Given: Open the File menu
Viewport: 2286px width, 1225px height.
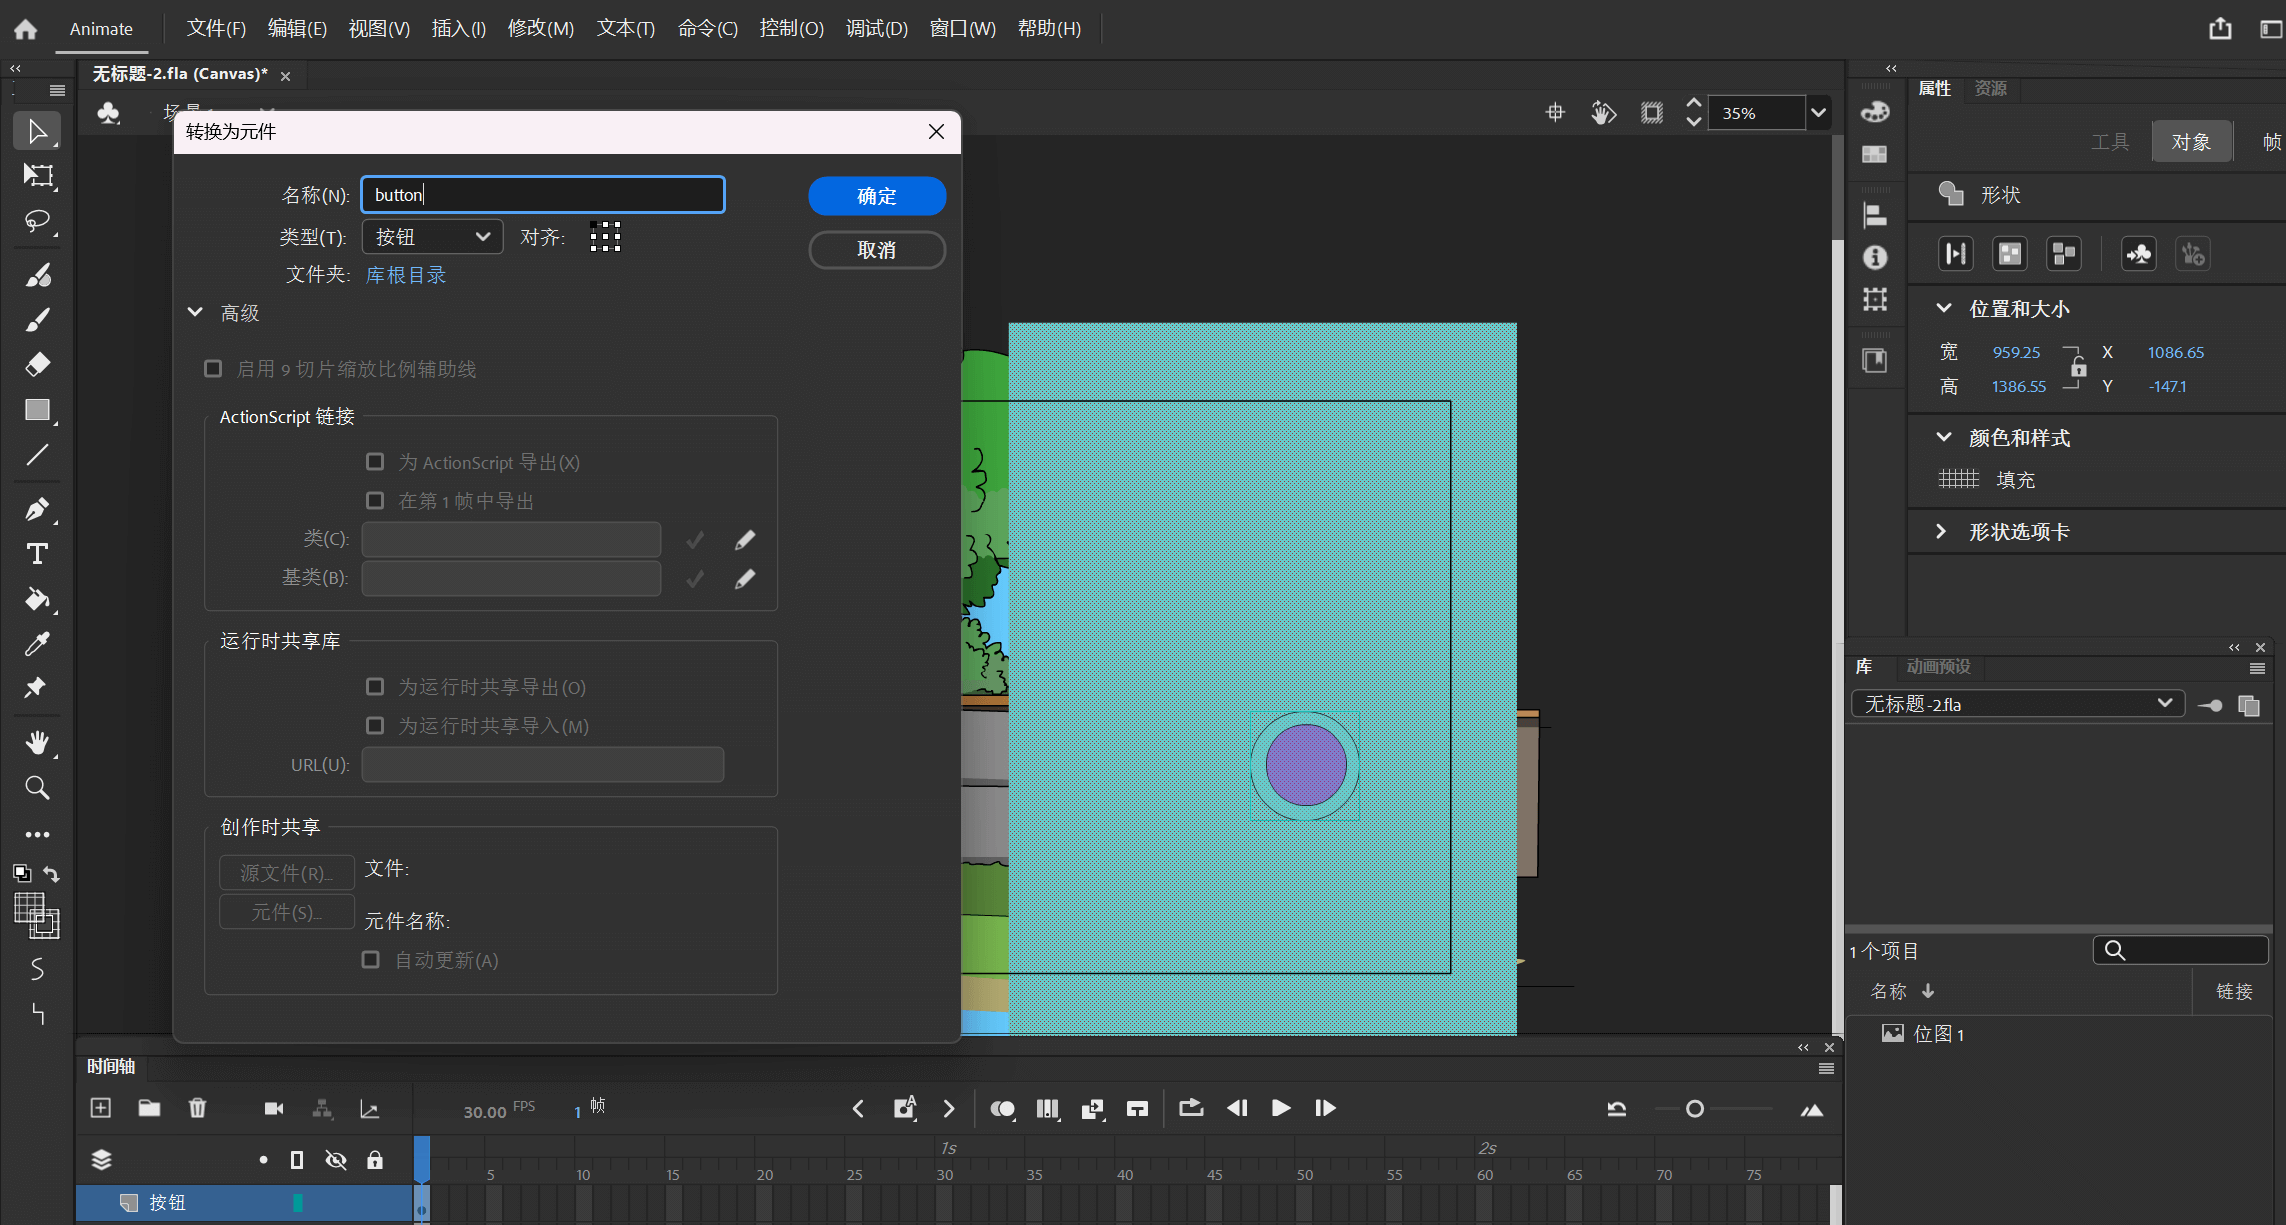Looking at the screenshot, I should point(216,29).
